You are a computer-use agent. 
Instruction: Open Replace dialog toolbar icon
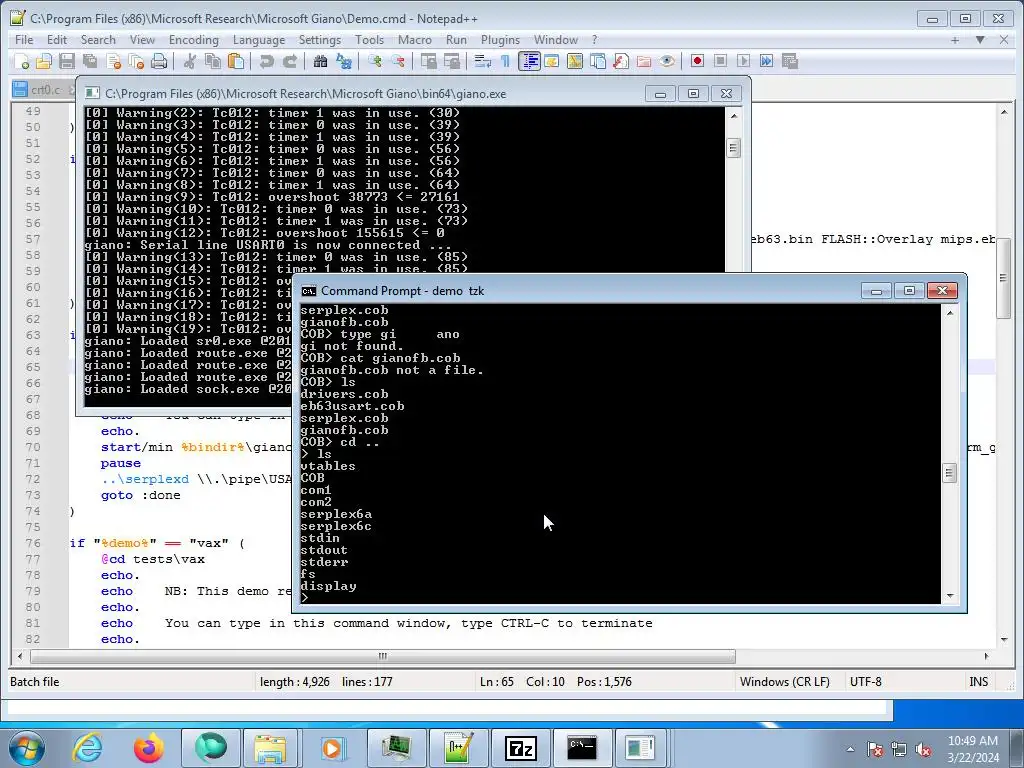[344, 61]
